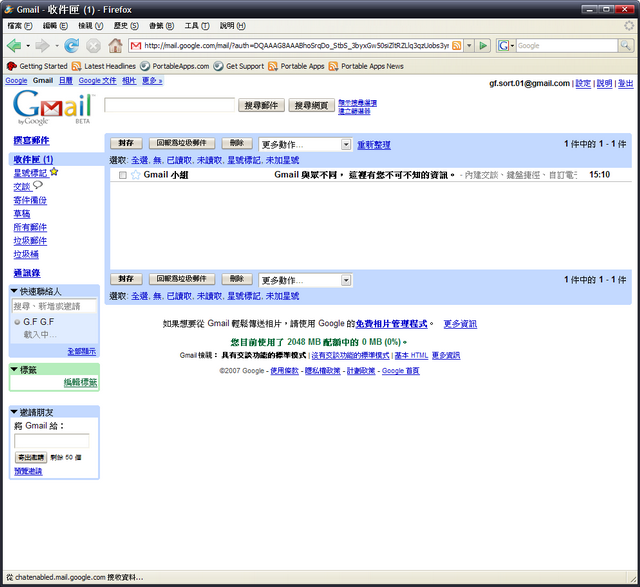Click the 設定 link at top right

583,84
